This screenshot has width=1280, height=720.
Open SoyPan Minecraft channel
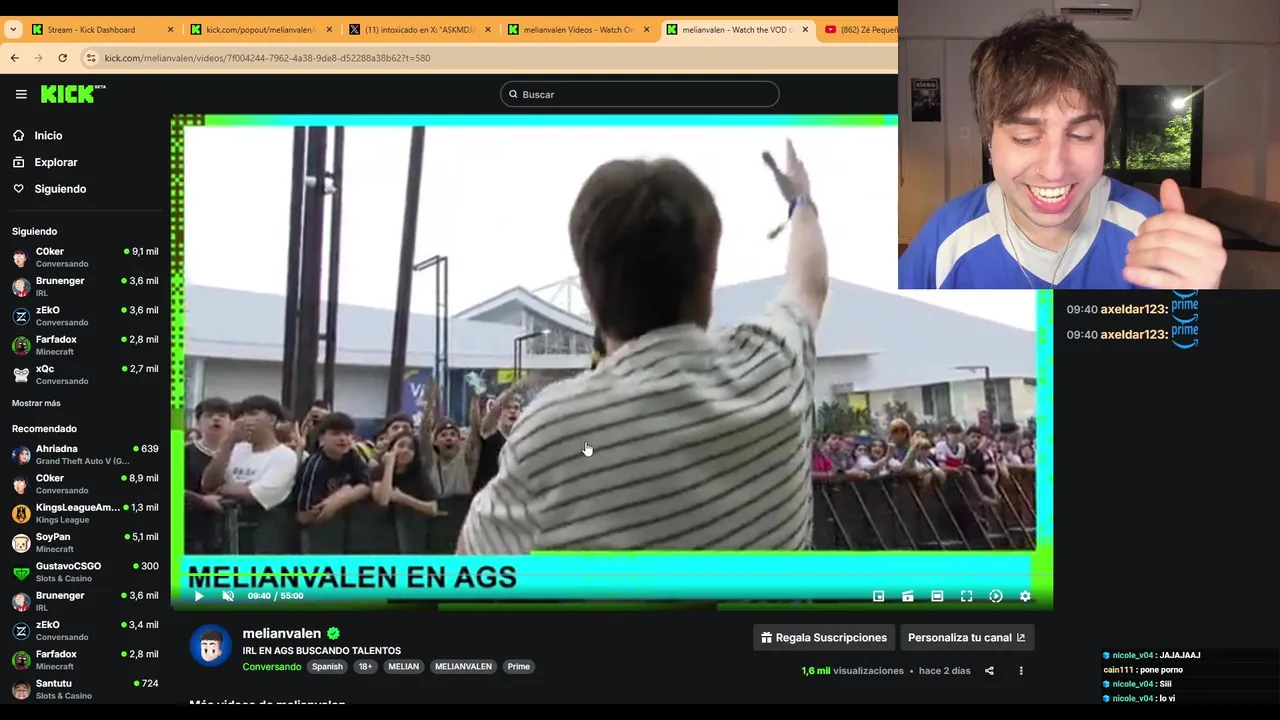(x=85, y=543)
